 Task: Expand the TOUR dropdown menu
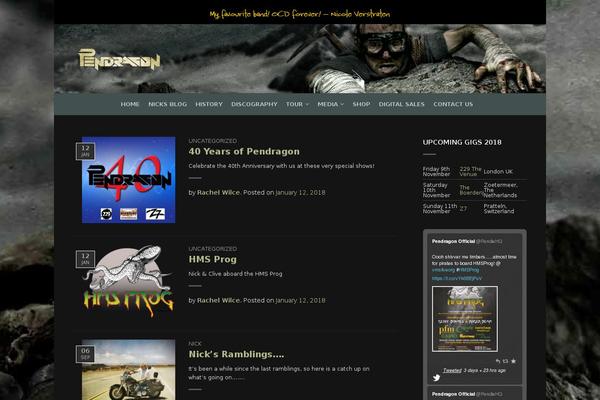297,104
